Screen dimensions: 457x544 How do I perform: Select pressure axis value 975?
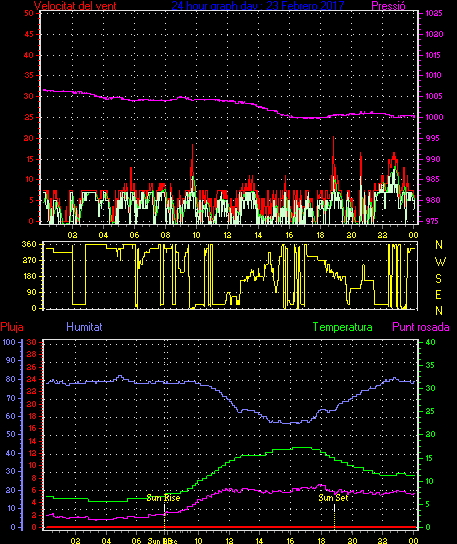pyautogui.click(x=432, y=221)
